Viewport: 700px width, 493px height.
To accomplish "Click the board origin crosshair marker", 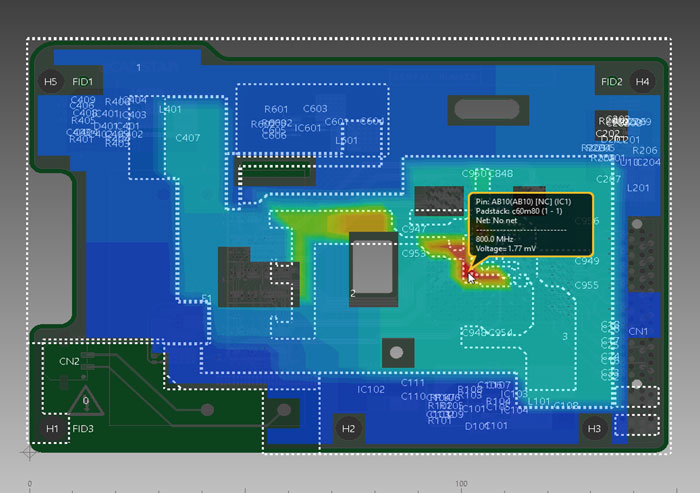I will tap(29, 453).
